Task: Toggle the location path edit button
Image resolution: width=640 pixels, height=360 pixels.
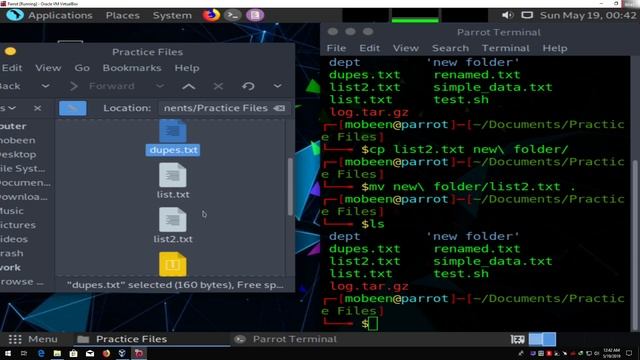Action: click(x=73, y=108)
